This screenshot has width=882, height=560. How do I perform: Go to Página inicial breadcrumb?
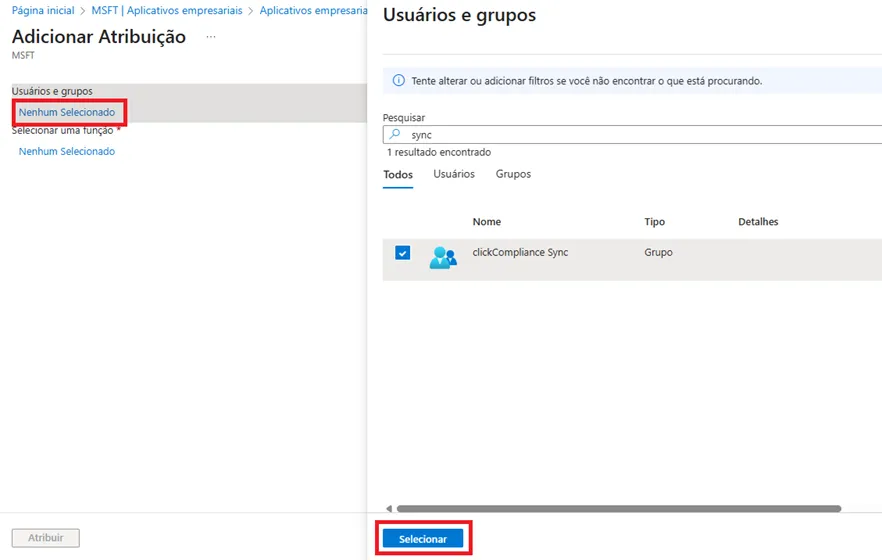pyautogui.click(x=43, y=10)
